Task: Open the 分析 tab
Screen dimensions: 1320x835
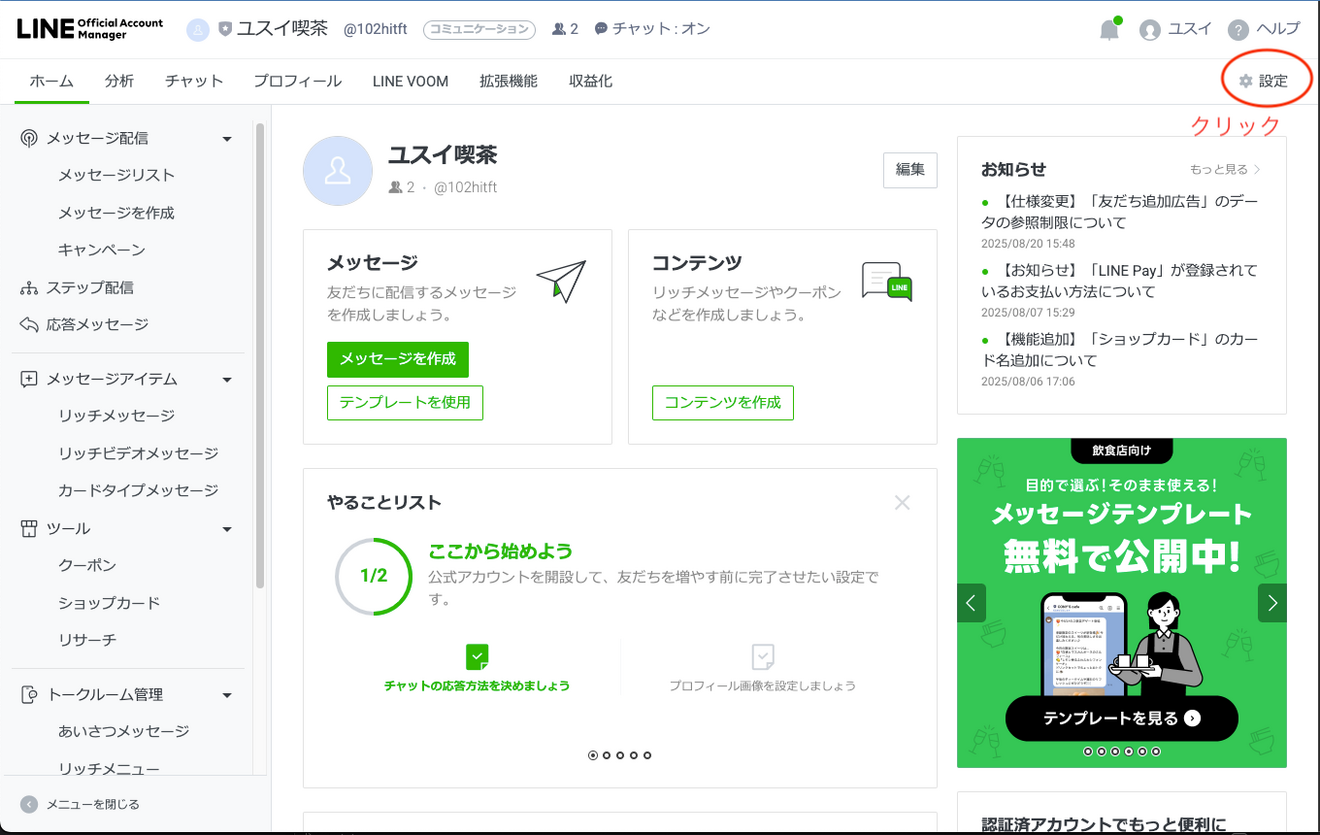Action: (x=119, y=81)
